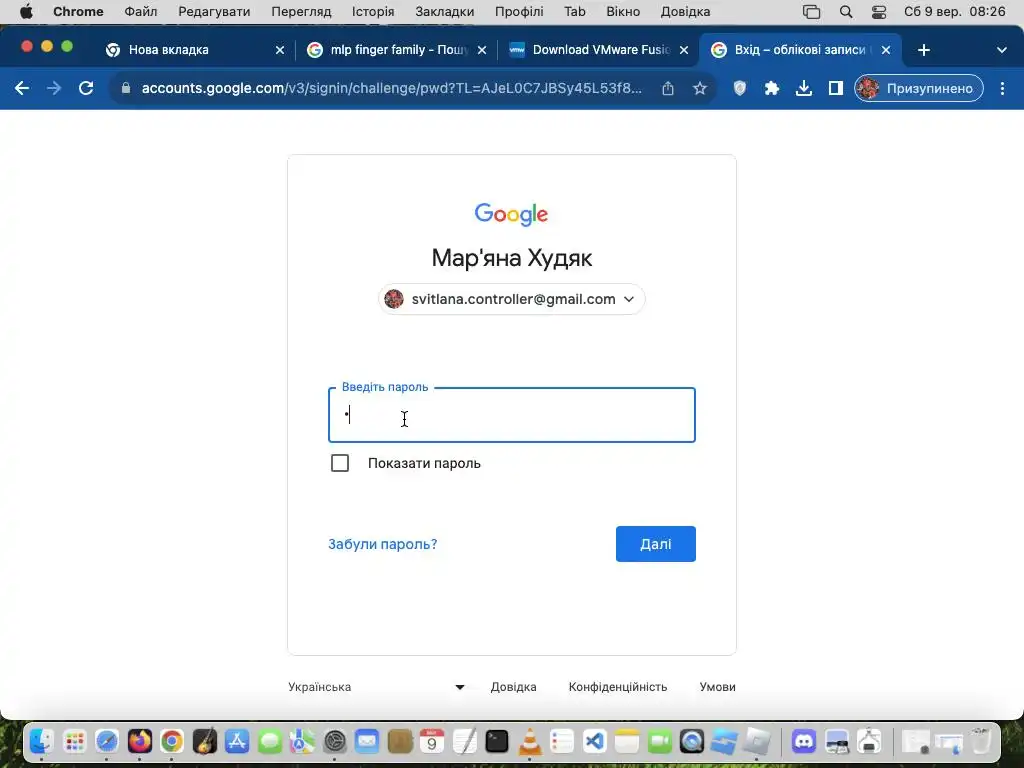The width and height of the screenshot is (1024, 768).
Task: Share this page via the share icon
Action: (x=667, y=88)
